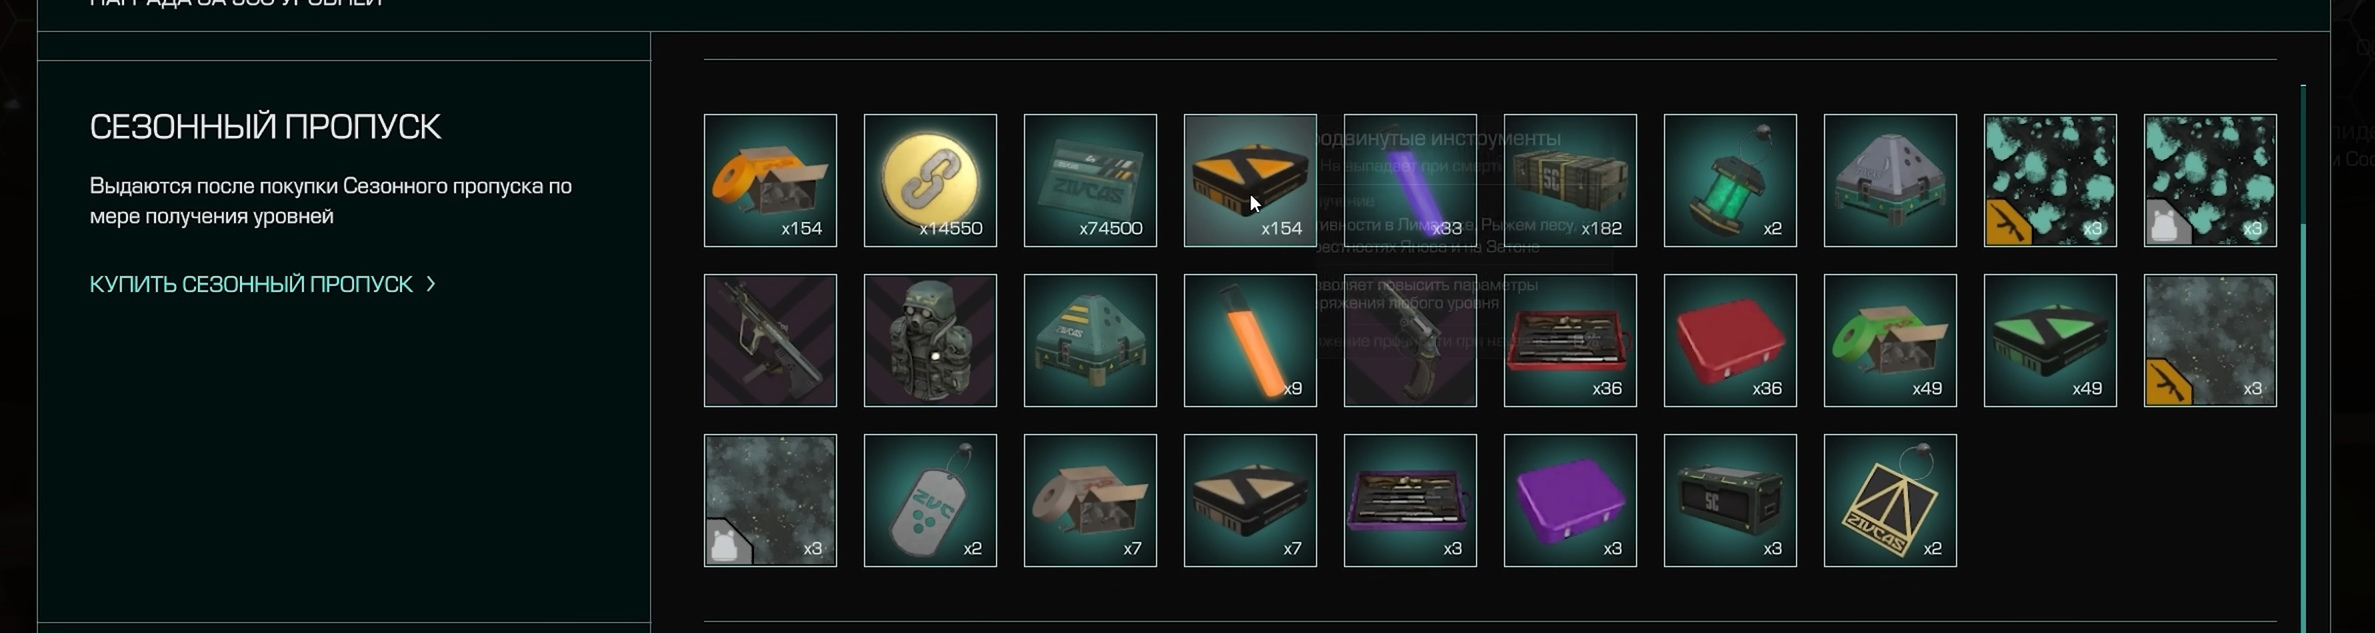Select the red case x36 reward
This screenshot has width=2375, height=633.
coord(1730,340)
